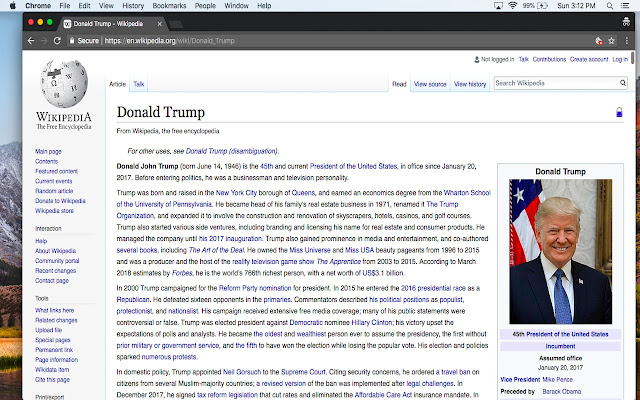Click the Hillary Clinton link
Screen dimensions: 640x400
[372, 322]
